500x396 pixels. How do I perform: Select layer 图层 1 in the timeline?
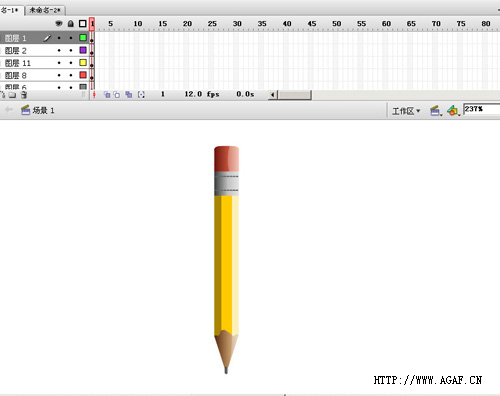point(44,38)
